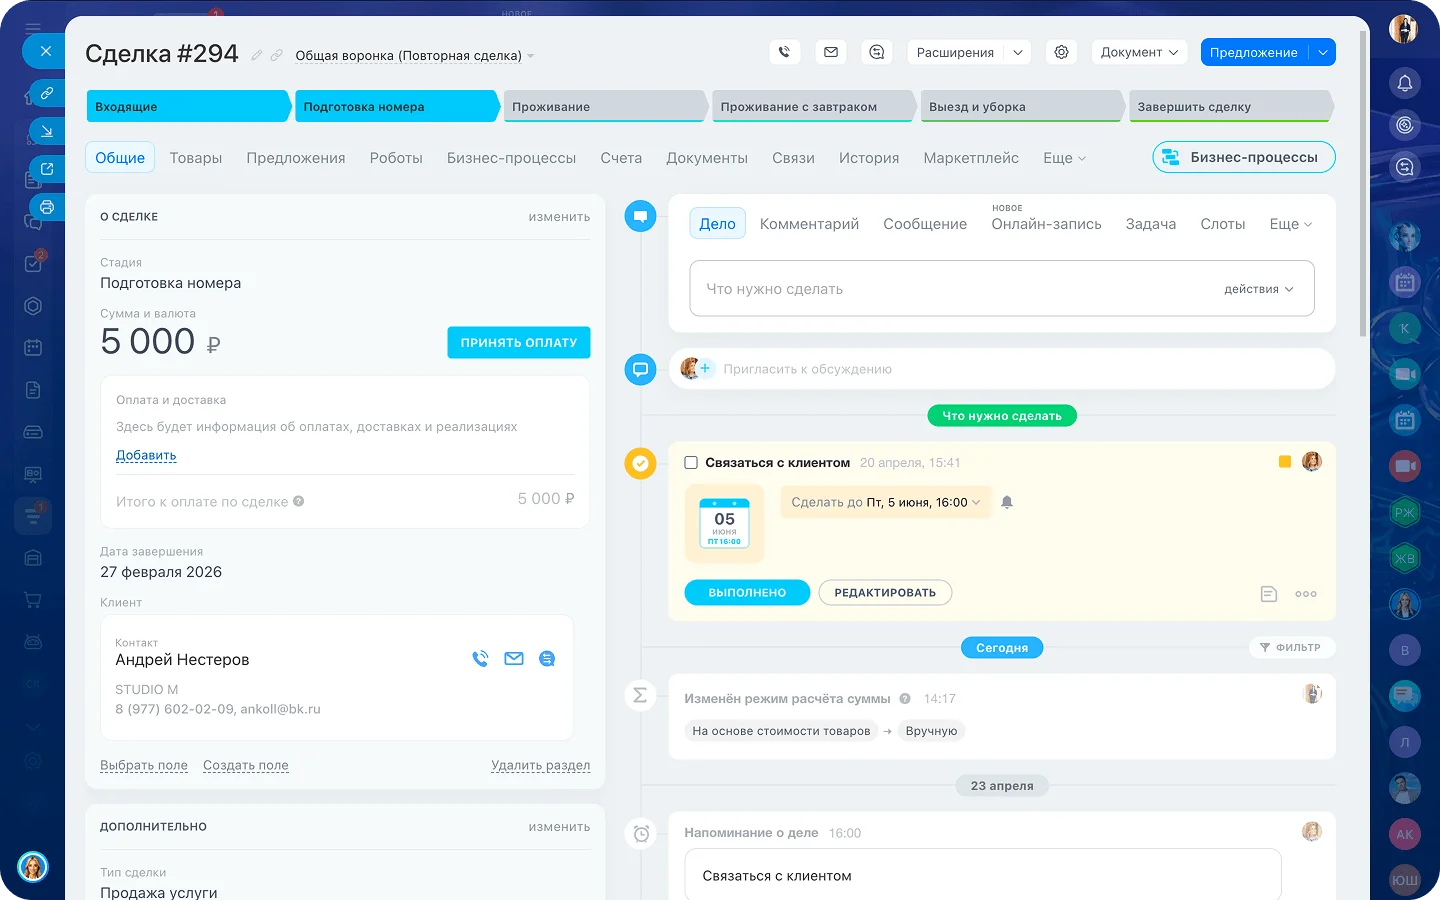
Task: Open the notifications bell in right sidebar
Action: [x=1405, y=83]
